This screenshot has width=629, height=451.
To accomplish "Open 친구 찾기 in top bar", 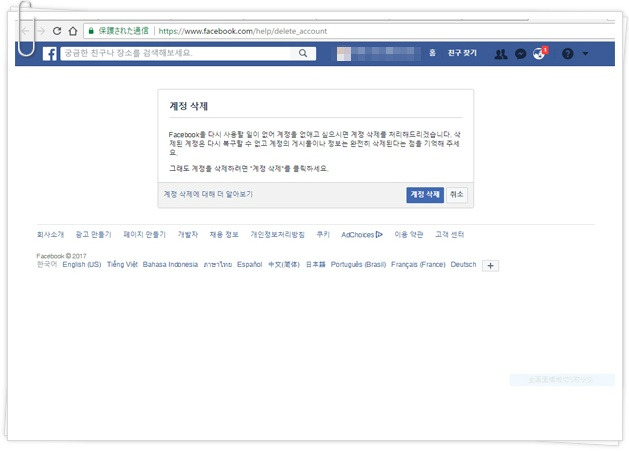I will (462, 53).
